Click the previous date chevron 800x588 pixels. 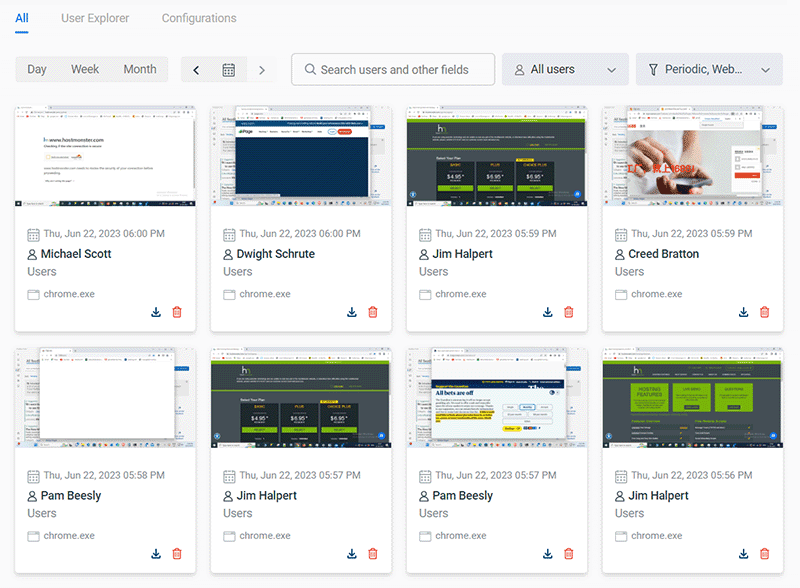coord(196,69)
